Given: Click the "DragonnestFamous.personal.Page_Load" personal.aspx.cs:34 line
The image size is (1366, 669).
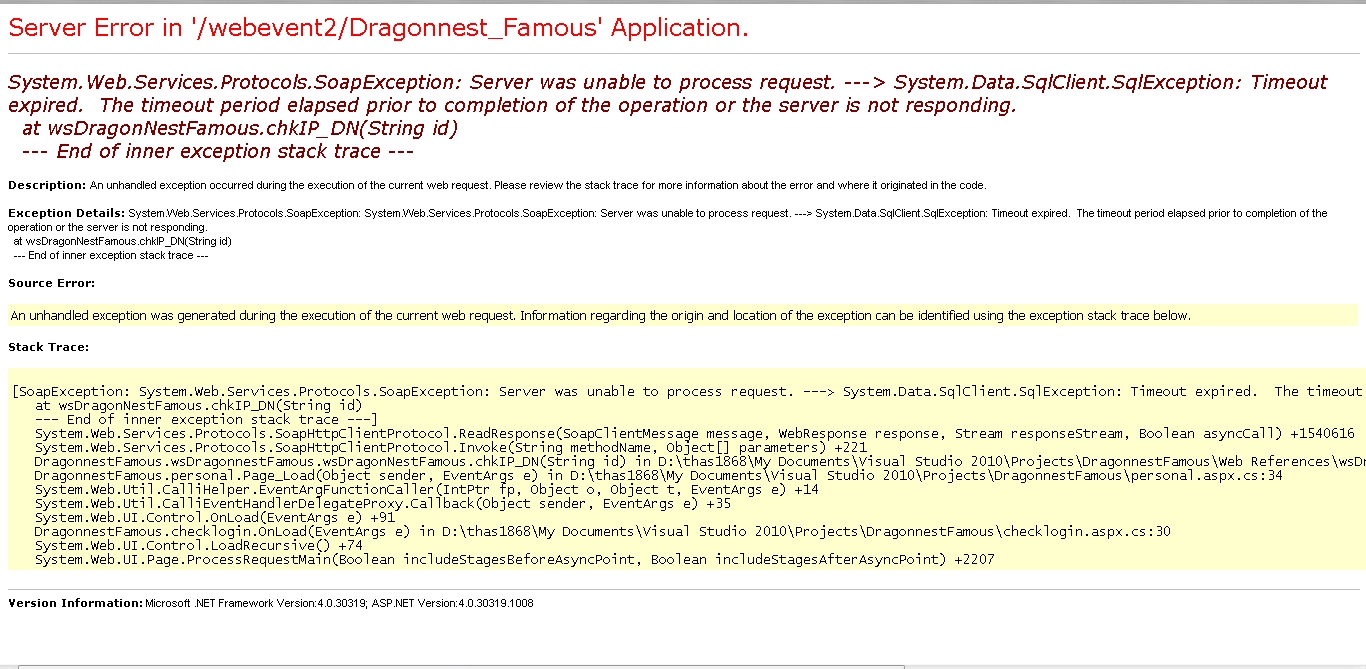Looking at the screenshot, I should (x=659, y=476).
